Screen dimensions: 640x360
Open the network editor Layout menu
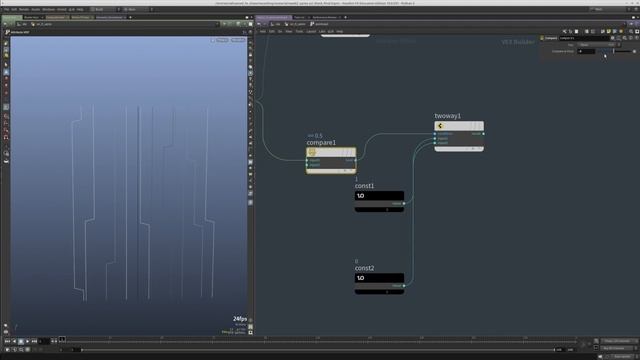coord(311,31)
